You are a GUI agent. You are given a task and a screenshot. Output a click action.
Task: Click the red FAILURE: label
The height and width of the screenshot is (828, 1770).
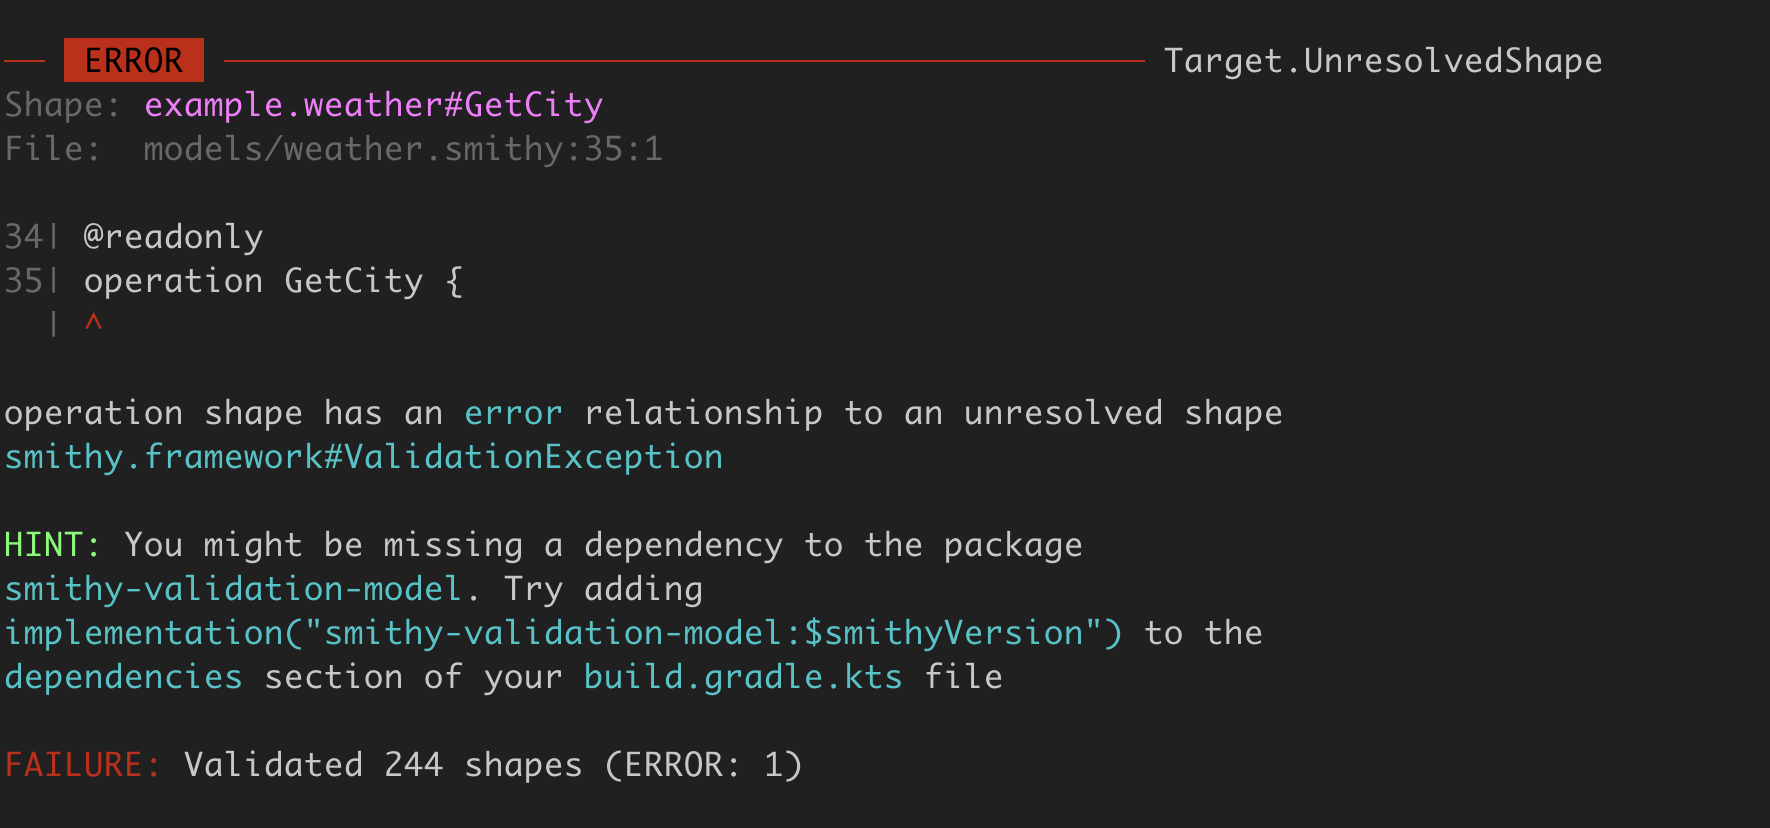click(83, 765)
